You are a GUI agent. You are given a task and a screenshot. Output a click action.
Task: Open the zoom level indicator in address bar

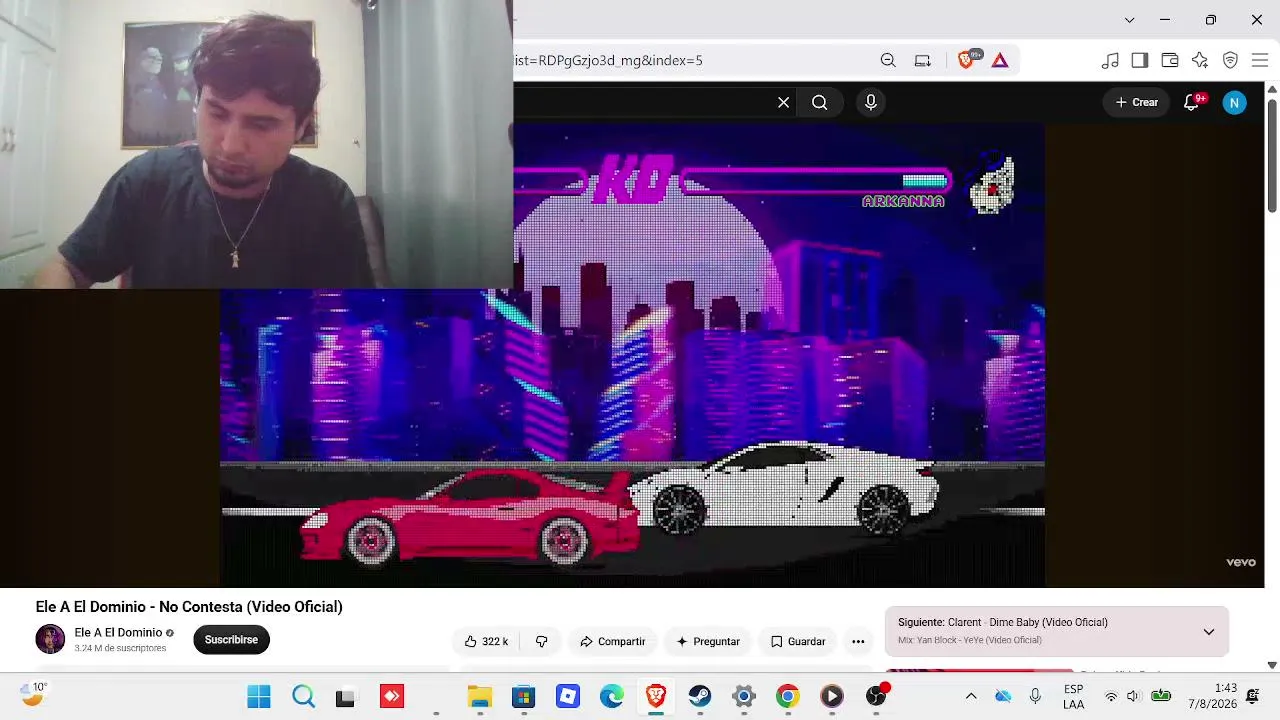click(x=888, y=60)
